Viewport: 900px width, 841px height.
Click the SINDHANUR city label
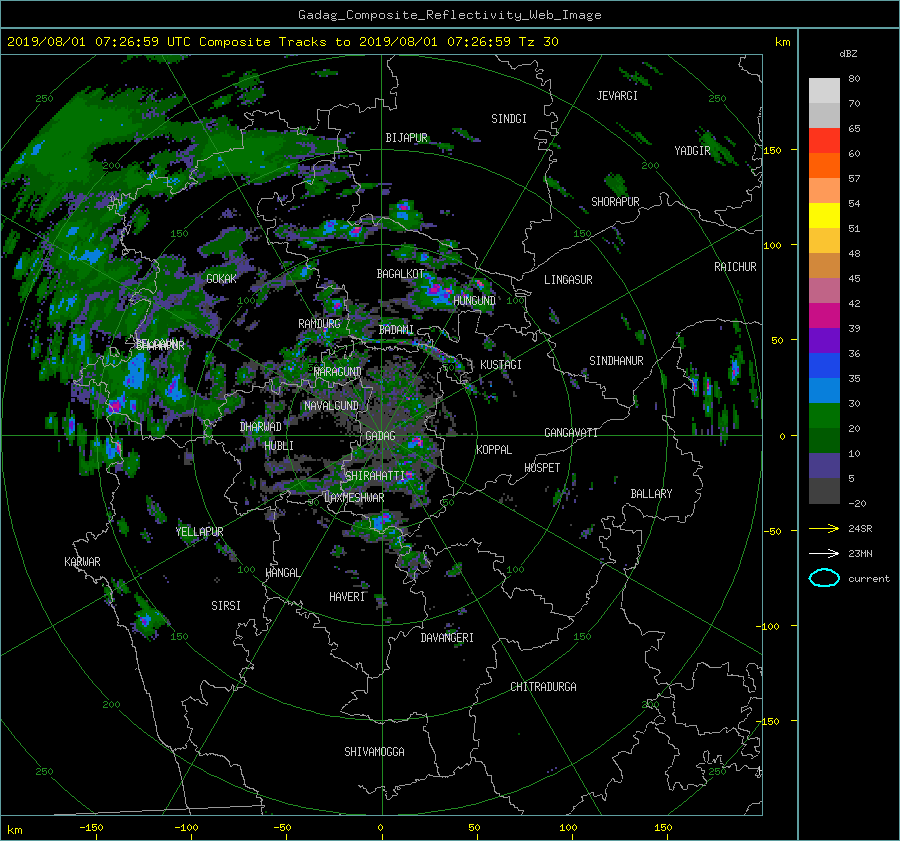click(x=616, y=361)
